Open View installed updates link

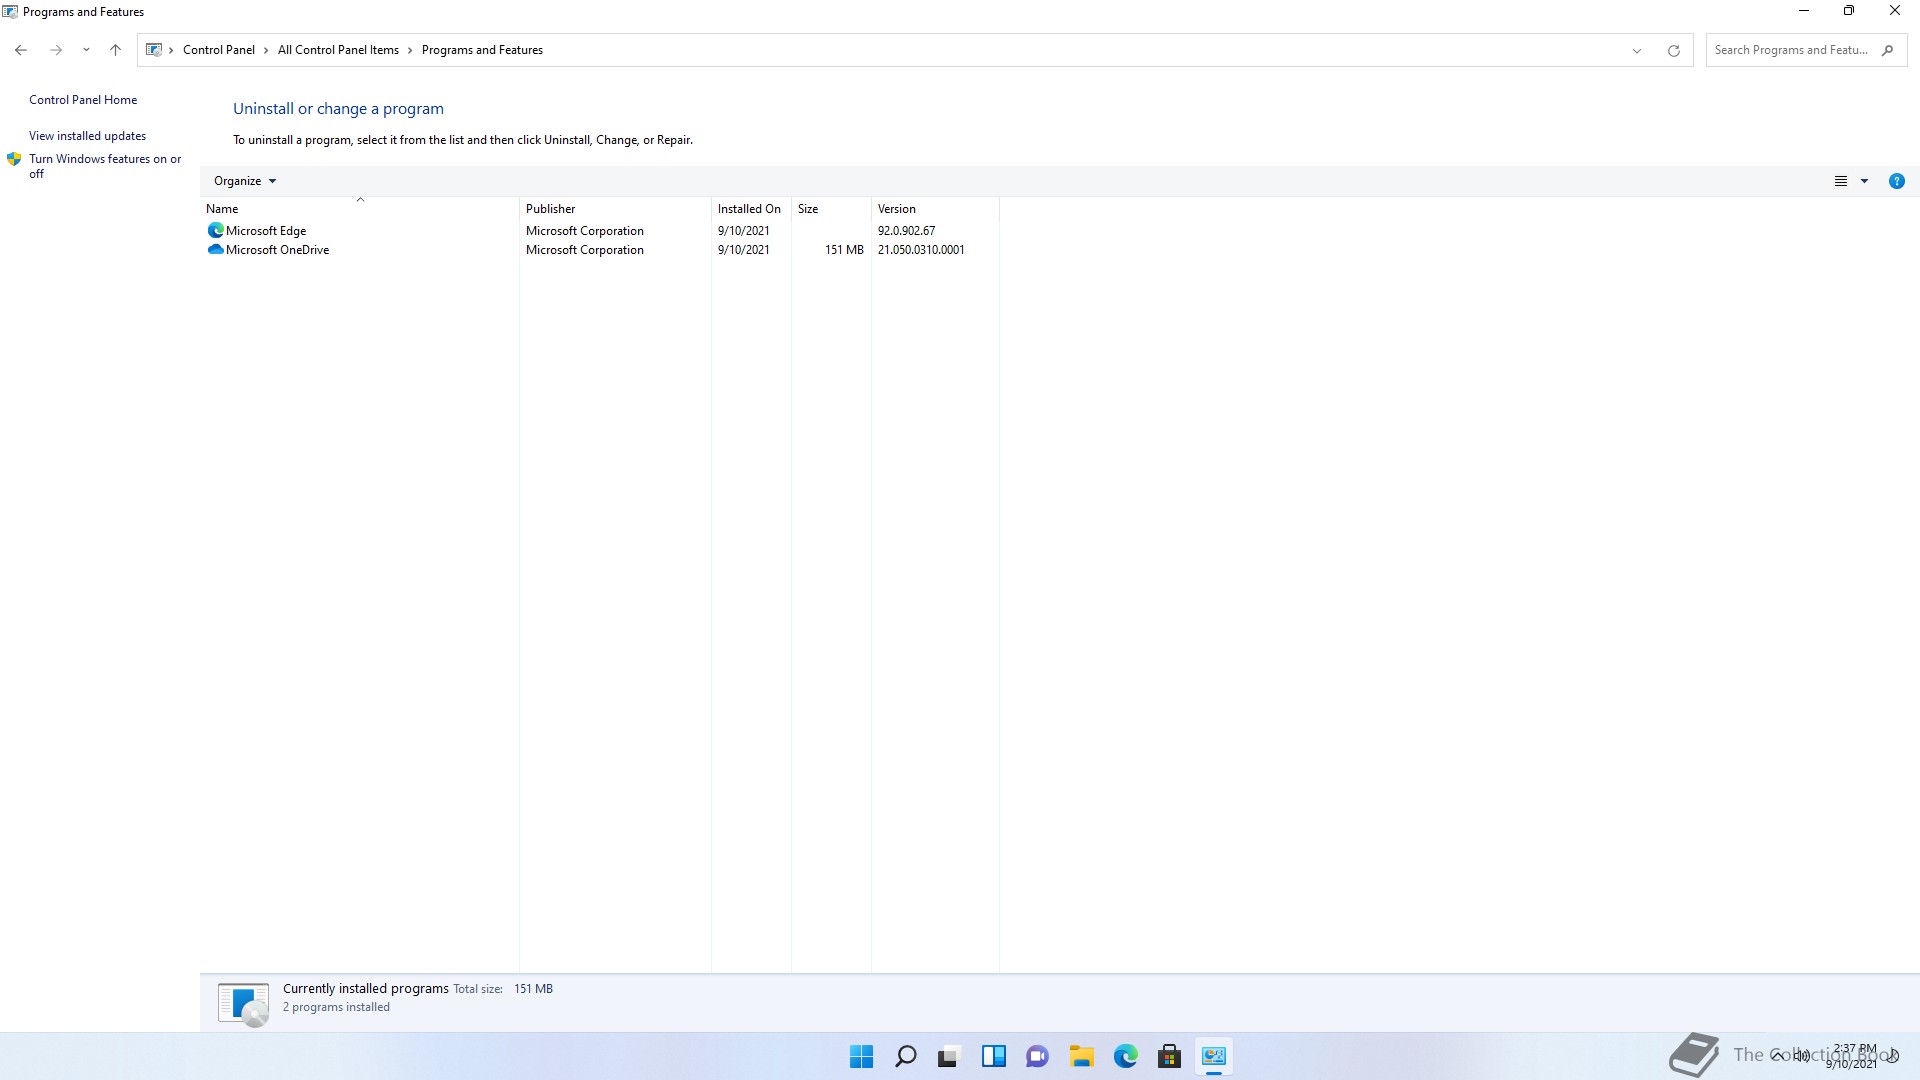(x=87, y=136)
